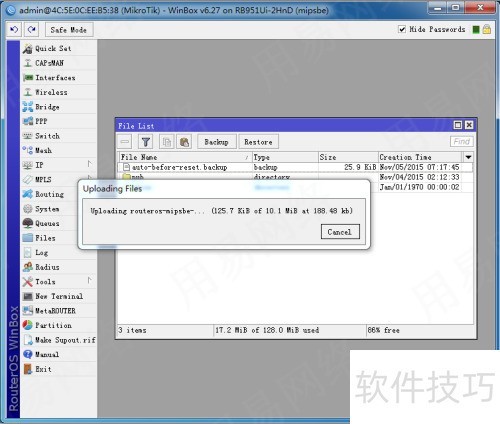Click the IP icon in the sidebar
Viewport: 500px width, 424px height.
28,165
